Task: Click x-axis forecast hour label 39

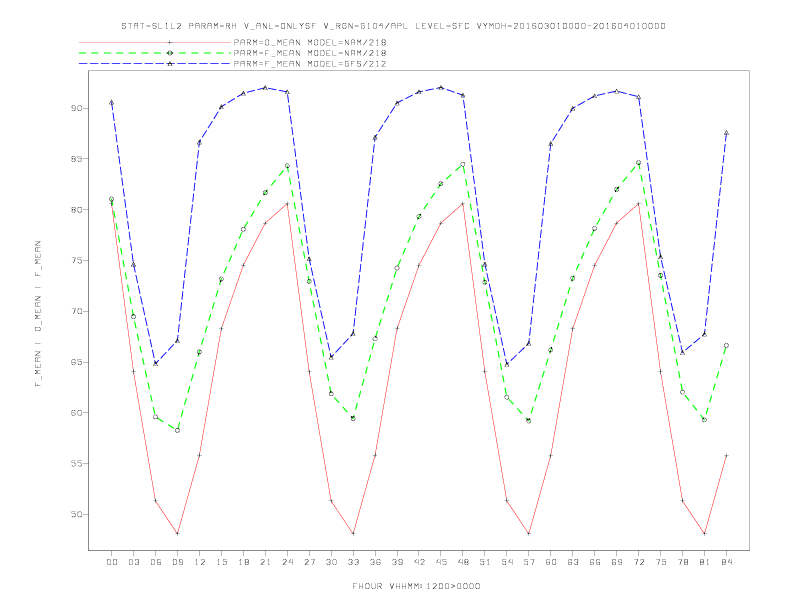Action: (397, 562)
